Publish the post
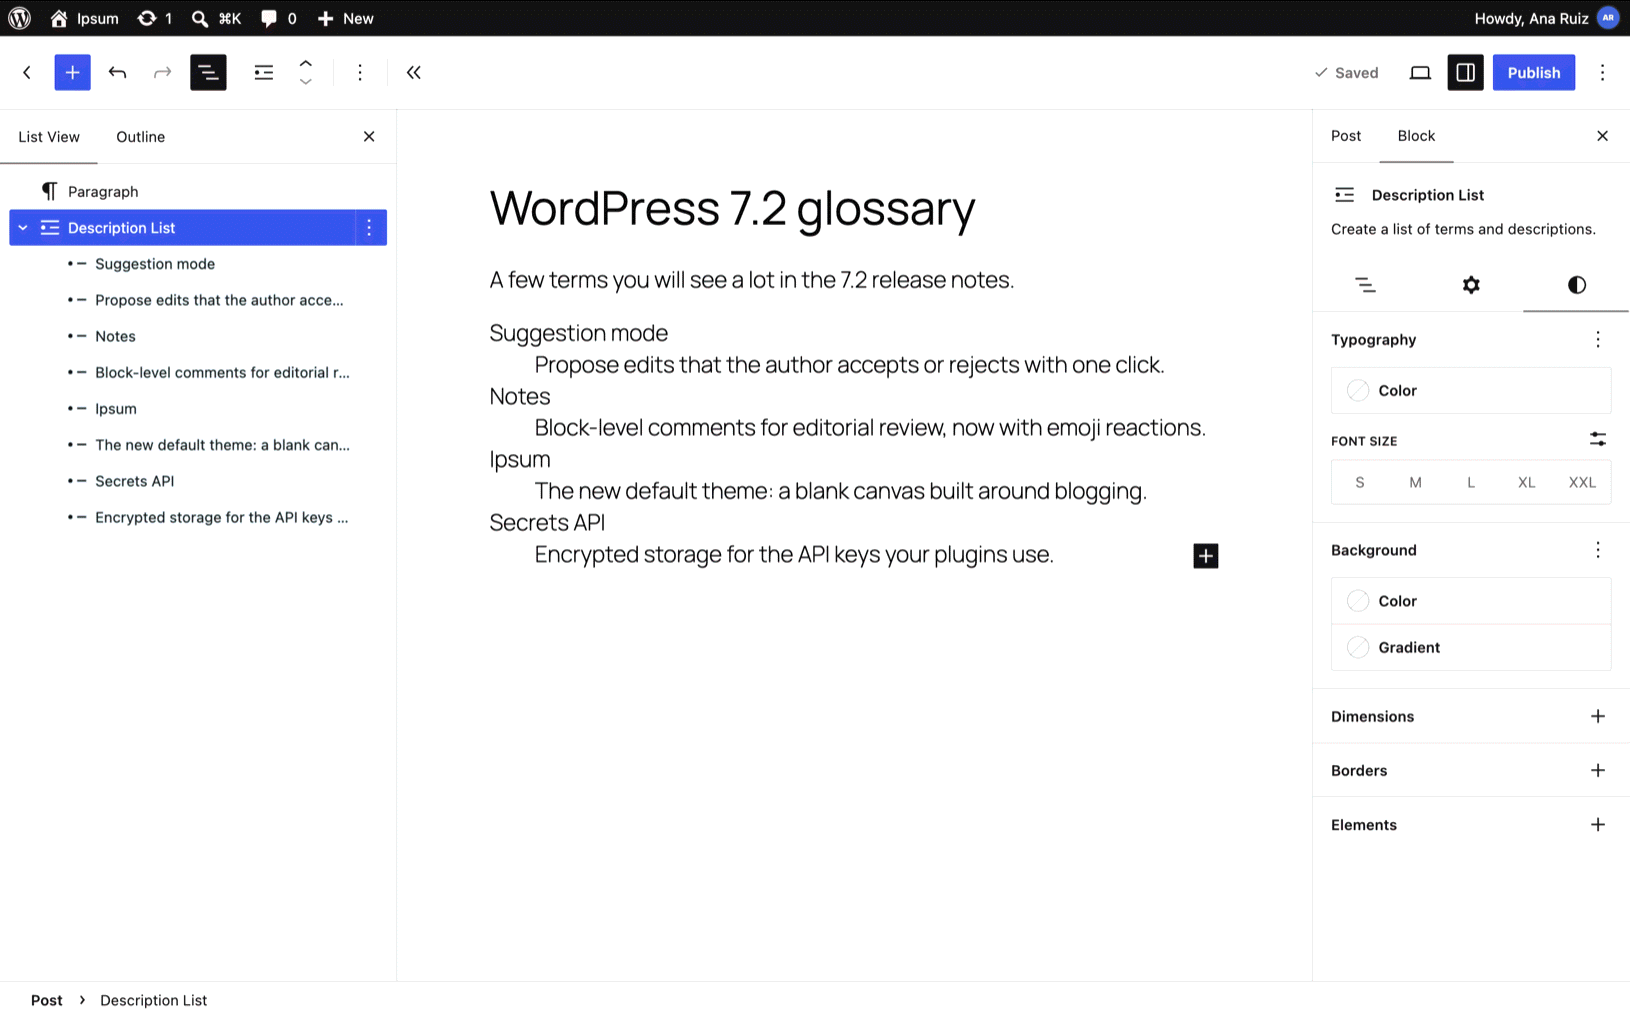This screenshot has height=1018, width=1630. (x=1533, y=72)
